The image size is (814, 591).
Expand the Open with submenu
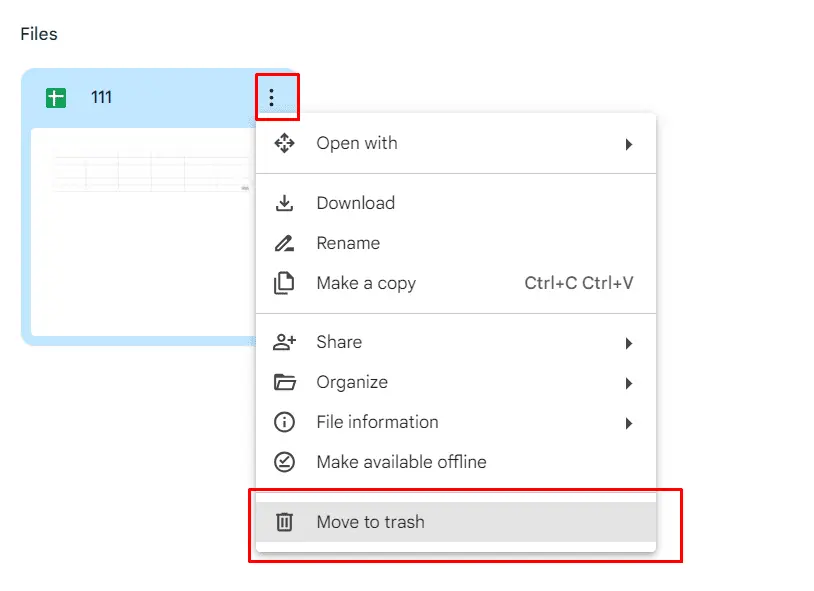click(x=630, y=143)
